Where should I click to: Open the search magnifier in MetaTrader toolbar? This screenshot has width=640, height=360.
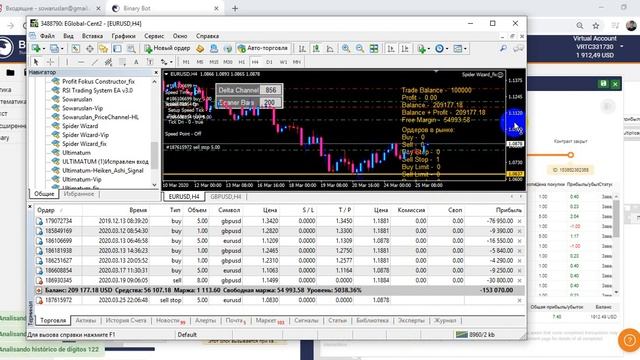503,49
